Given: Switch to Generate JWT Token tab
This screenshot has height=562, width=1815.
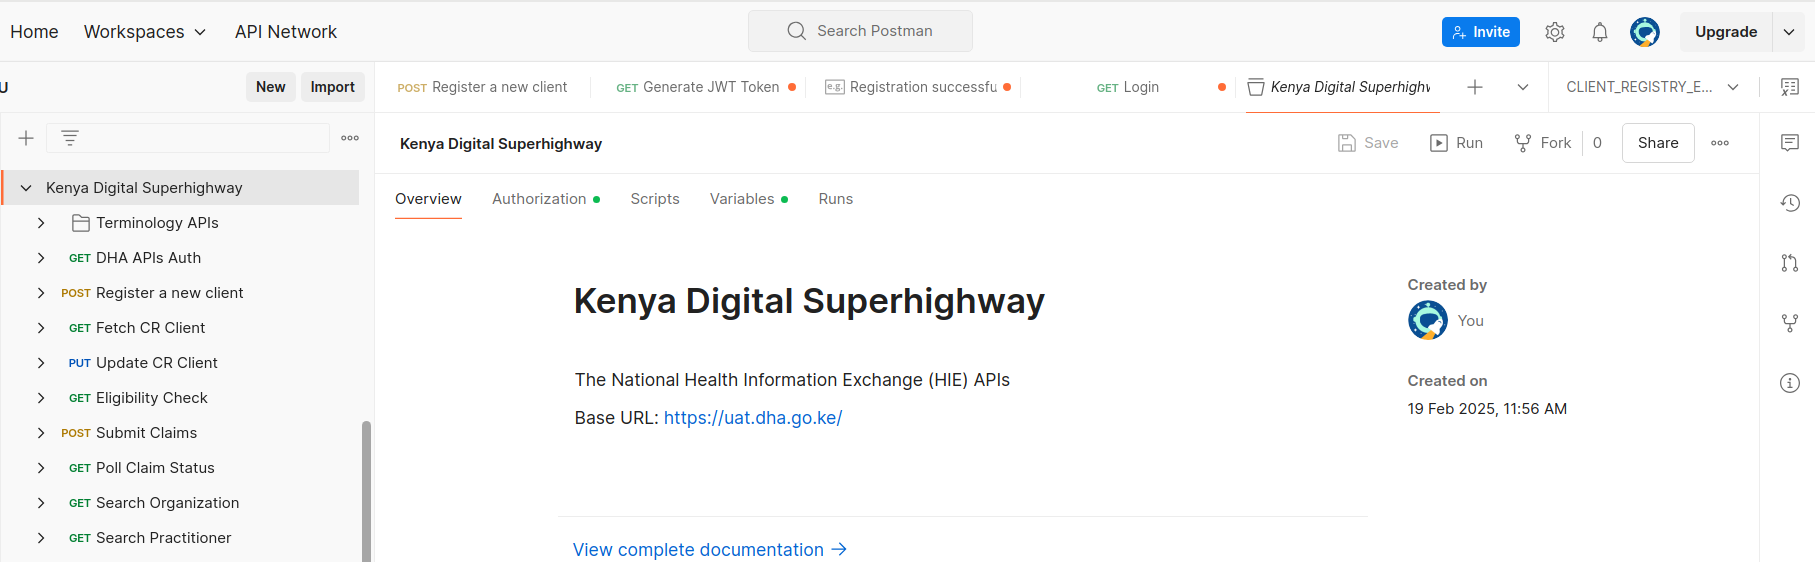Looking at the screenshot, I should point(706,87).
